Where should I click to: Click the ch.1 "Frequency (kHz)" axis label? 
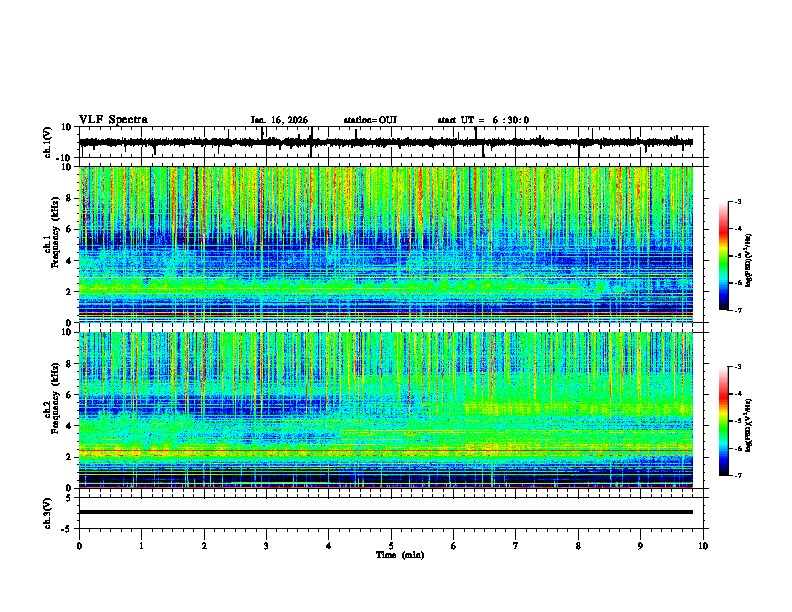pos(55,232)
